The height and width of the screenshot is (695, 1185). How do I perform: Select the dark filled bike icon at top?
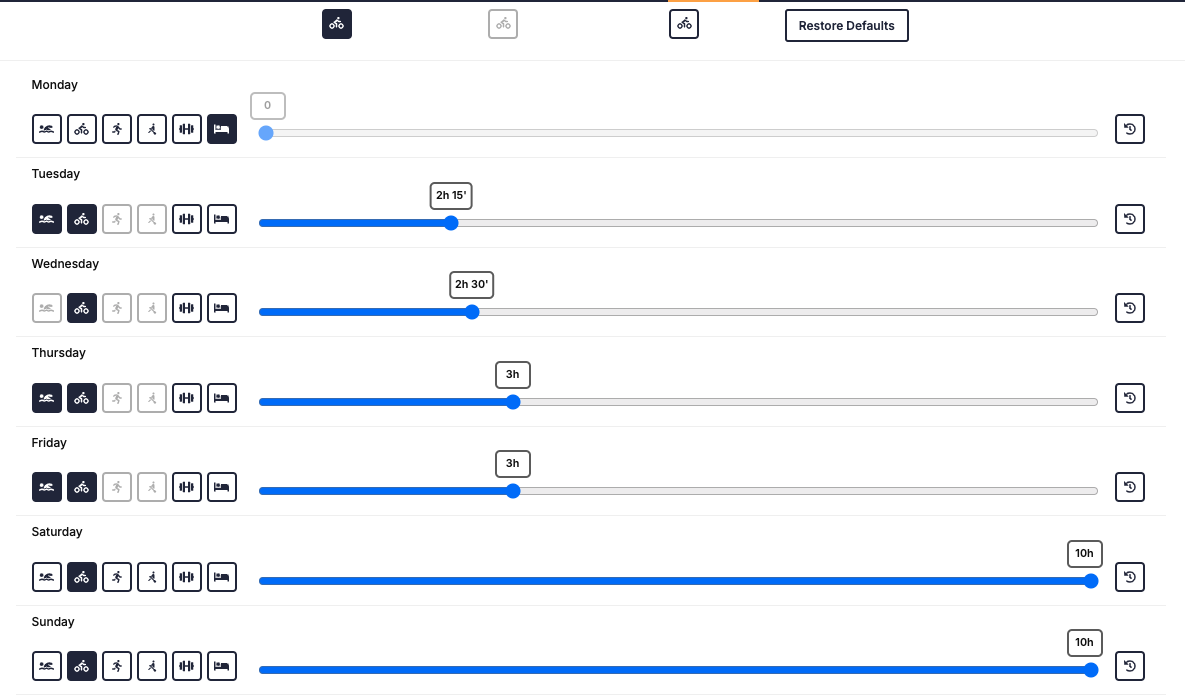click(x=337, y=24)
